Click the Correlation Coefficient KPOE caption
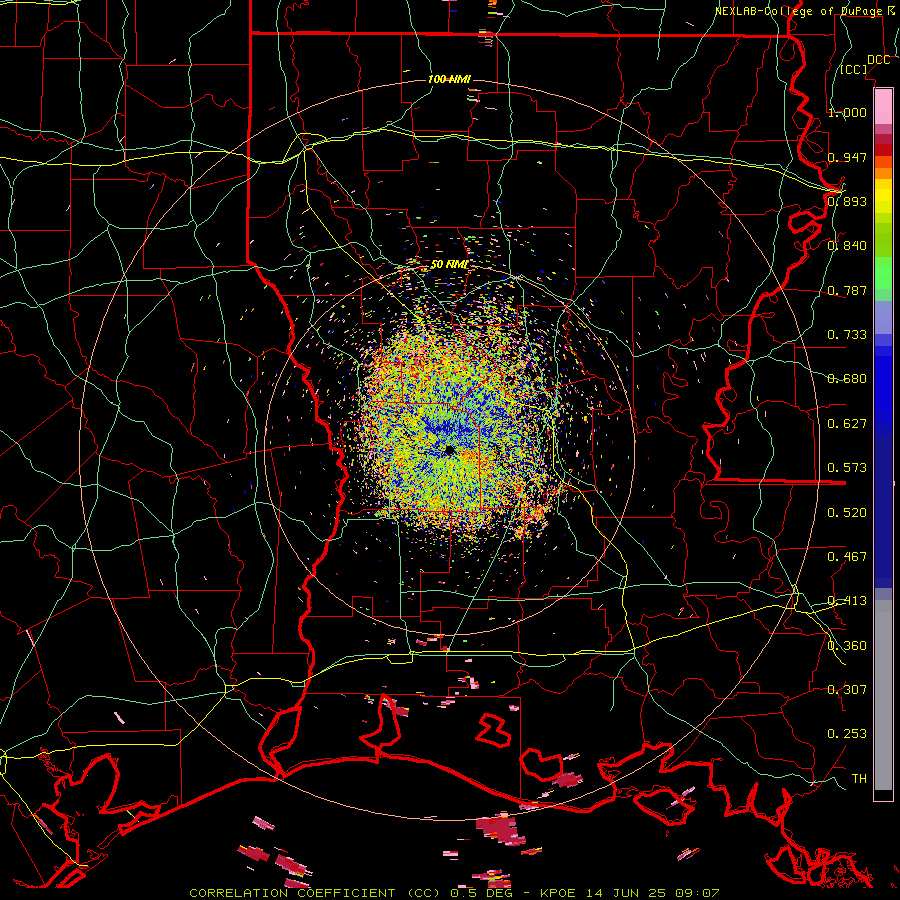This screenshot has width=900, height=900. point(454,893)
